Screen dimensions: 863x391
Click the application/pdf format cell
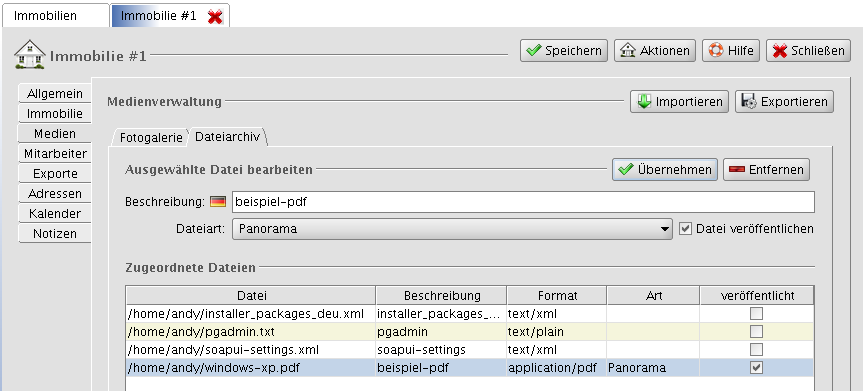[557, 367]
